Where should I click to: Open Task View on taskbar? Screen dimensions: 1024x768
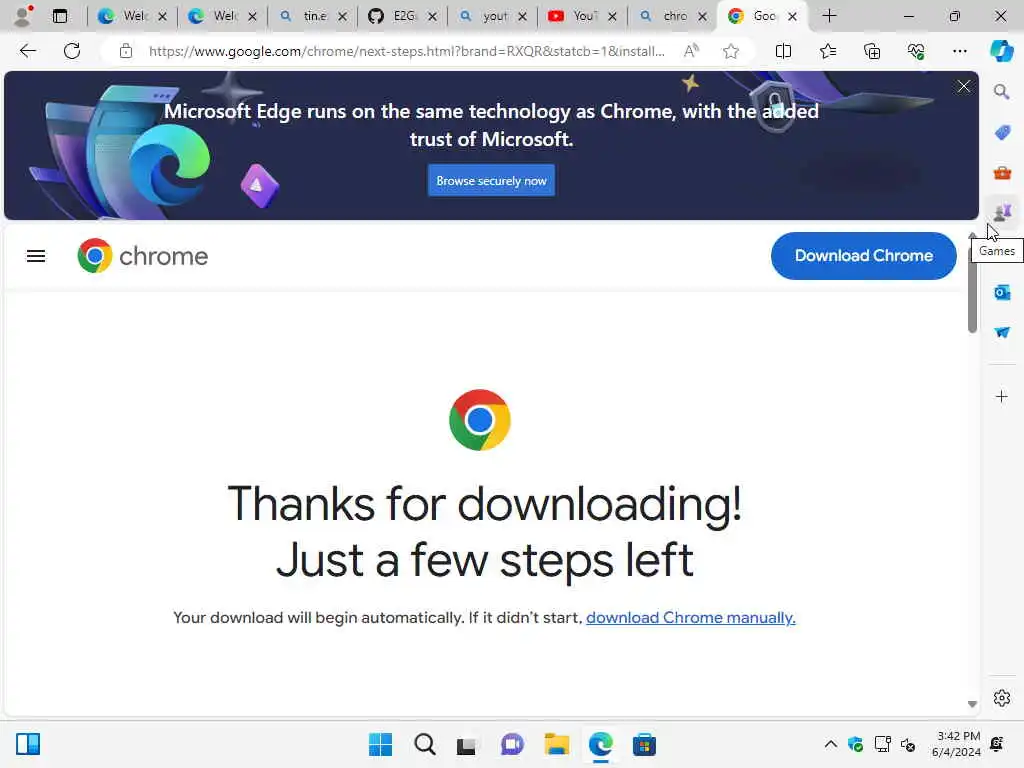coord(466,745)
